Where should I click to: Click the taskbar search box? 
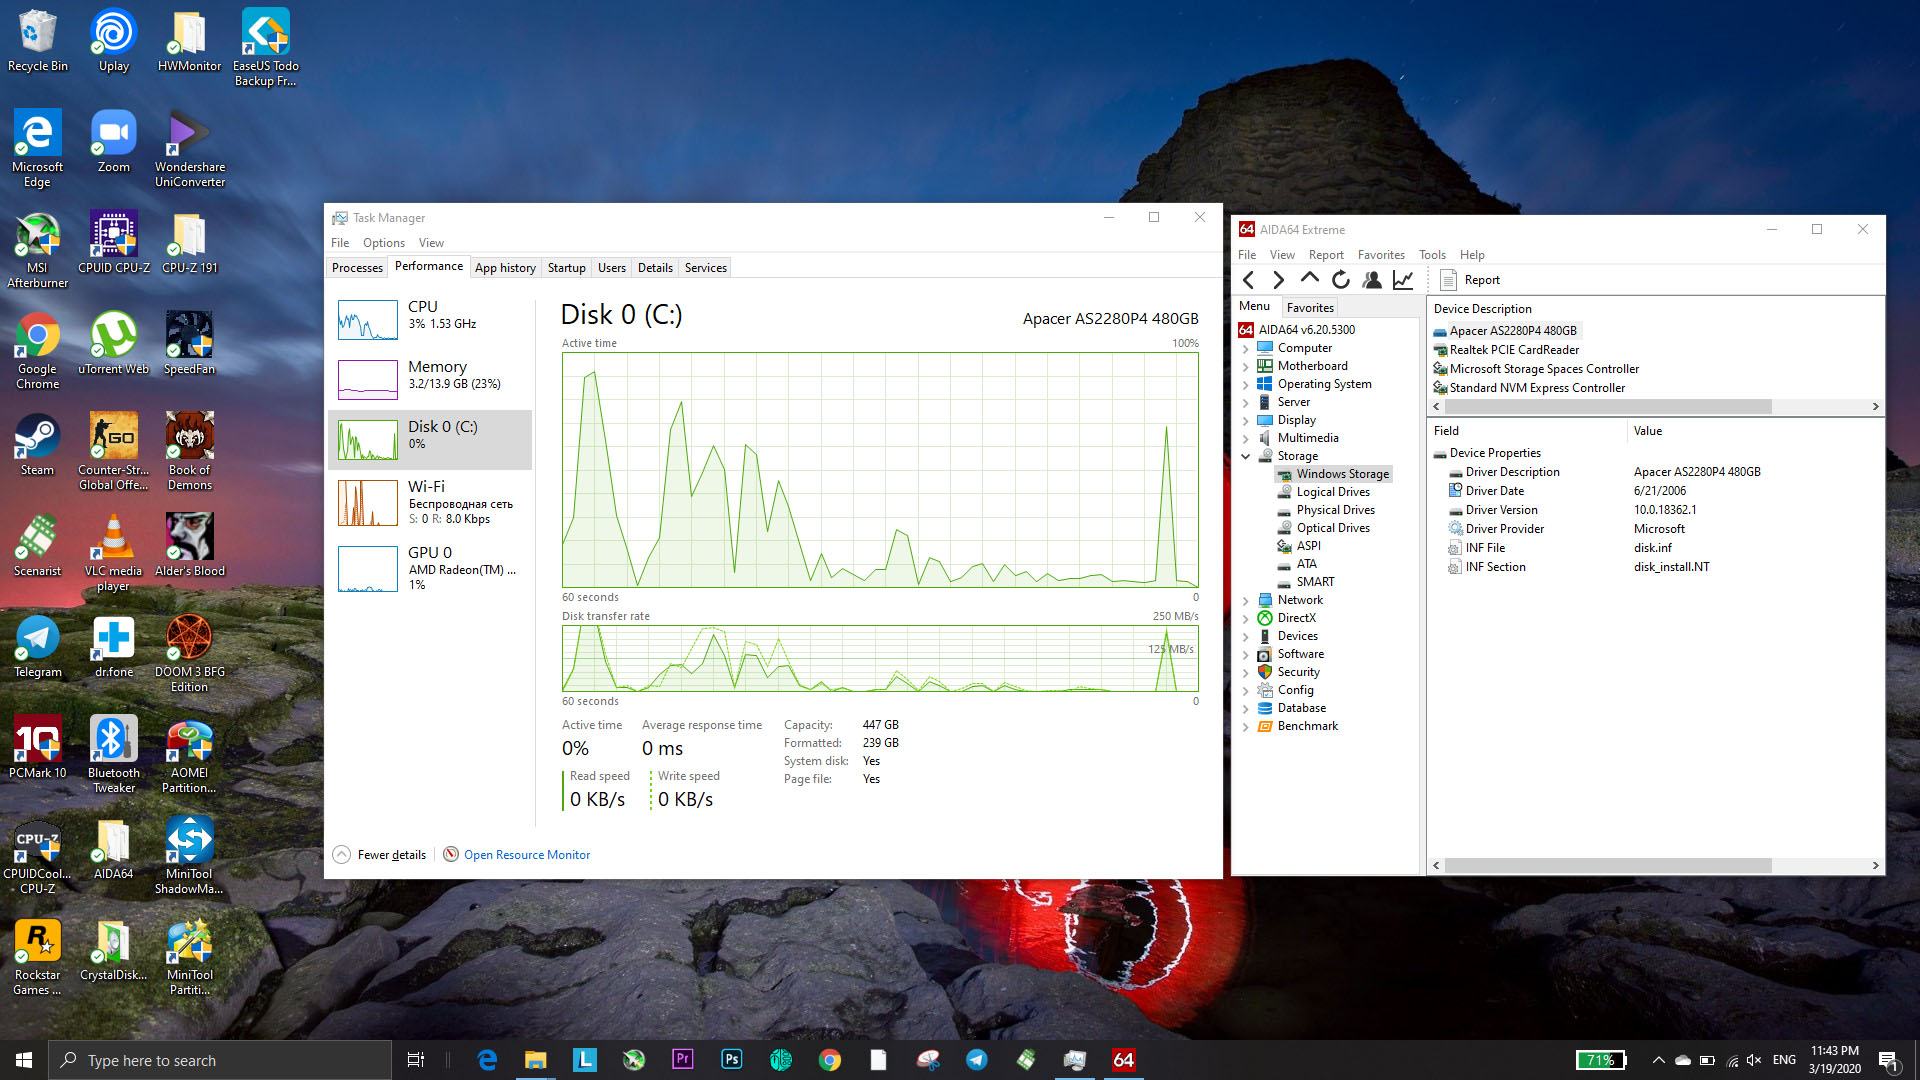click(220, 1060)
